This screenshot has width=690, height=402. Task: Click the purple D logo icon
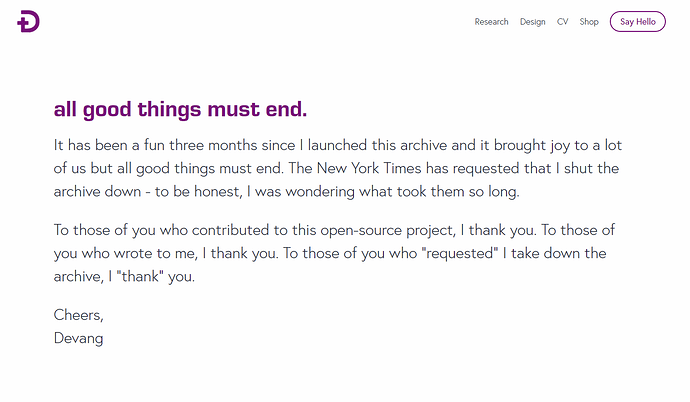[x=28, y=22]
